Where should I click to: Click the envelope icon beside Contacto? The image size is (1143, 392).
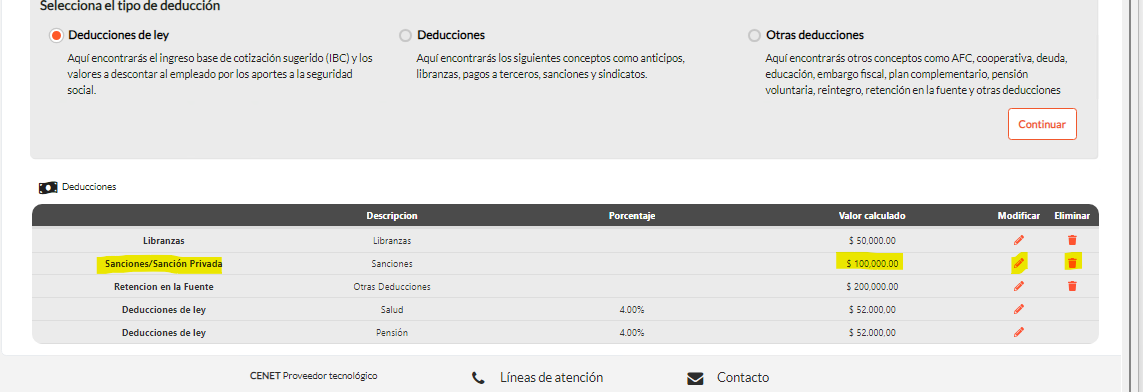pyautogui.click(x=695, y=378)
